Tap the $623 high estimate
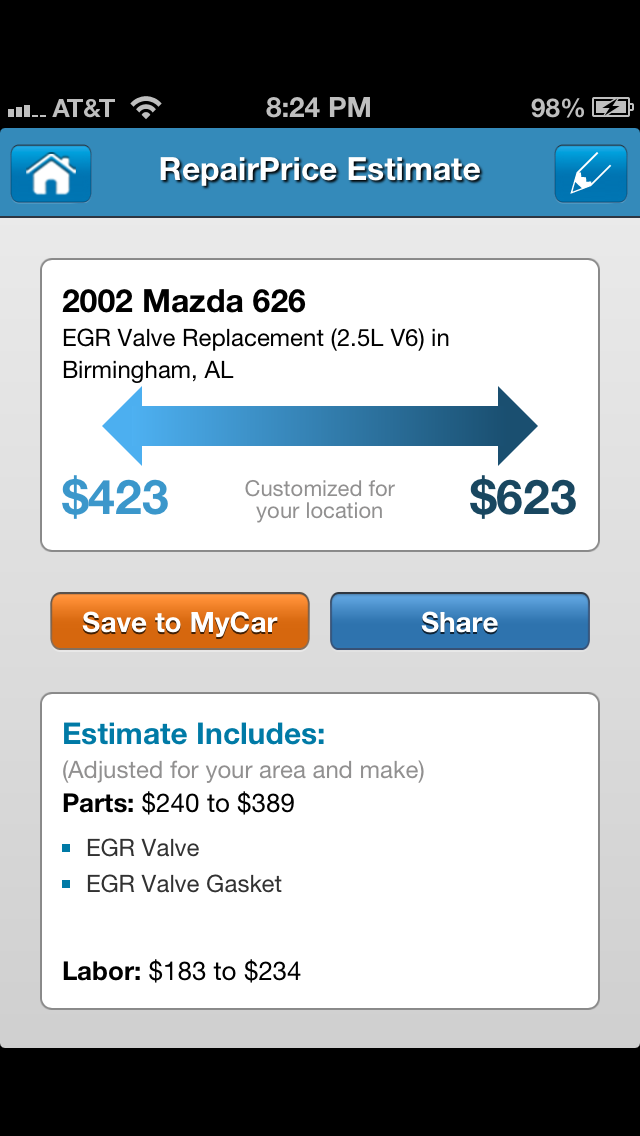 pyautogui.click(x=522, y=498)
